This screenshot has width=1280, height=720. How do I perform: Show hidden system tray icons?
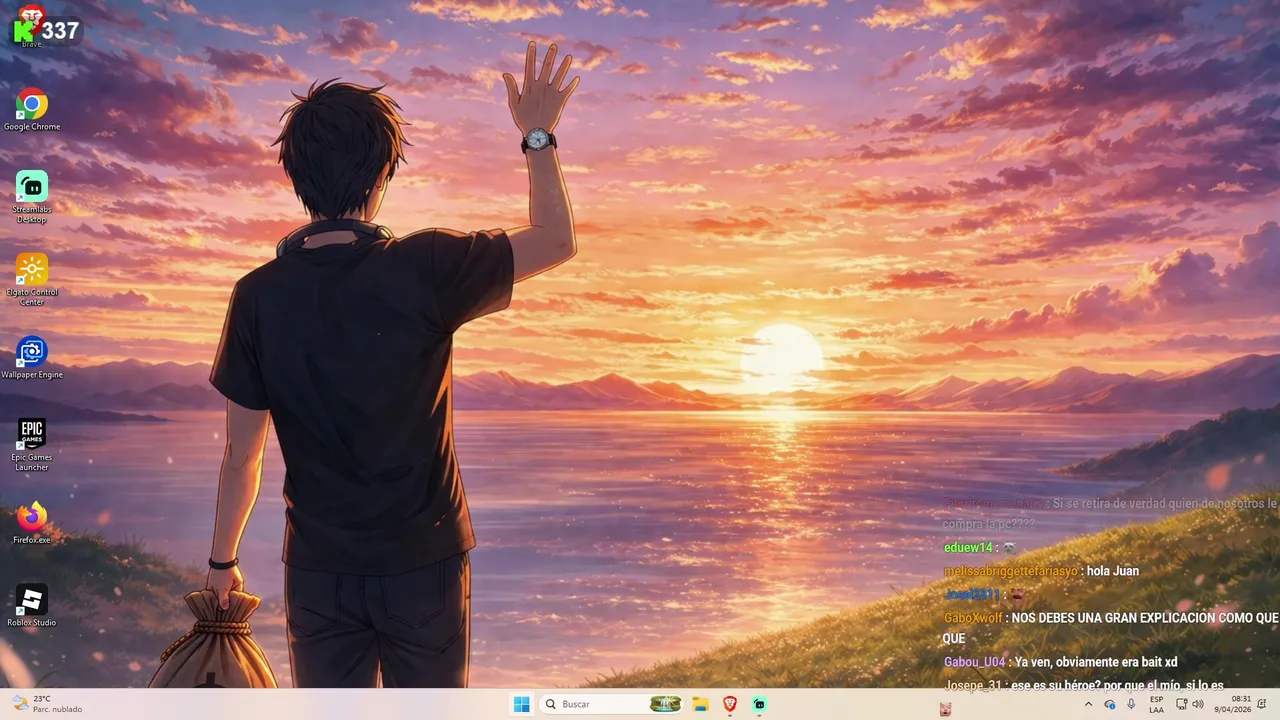1088,704
